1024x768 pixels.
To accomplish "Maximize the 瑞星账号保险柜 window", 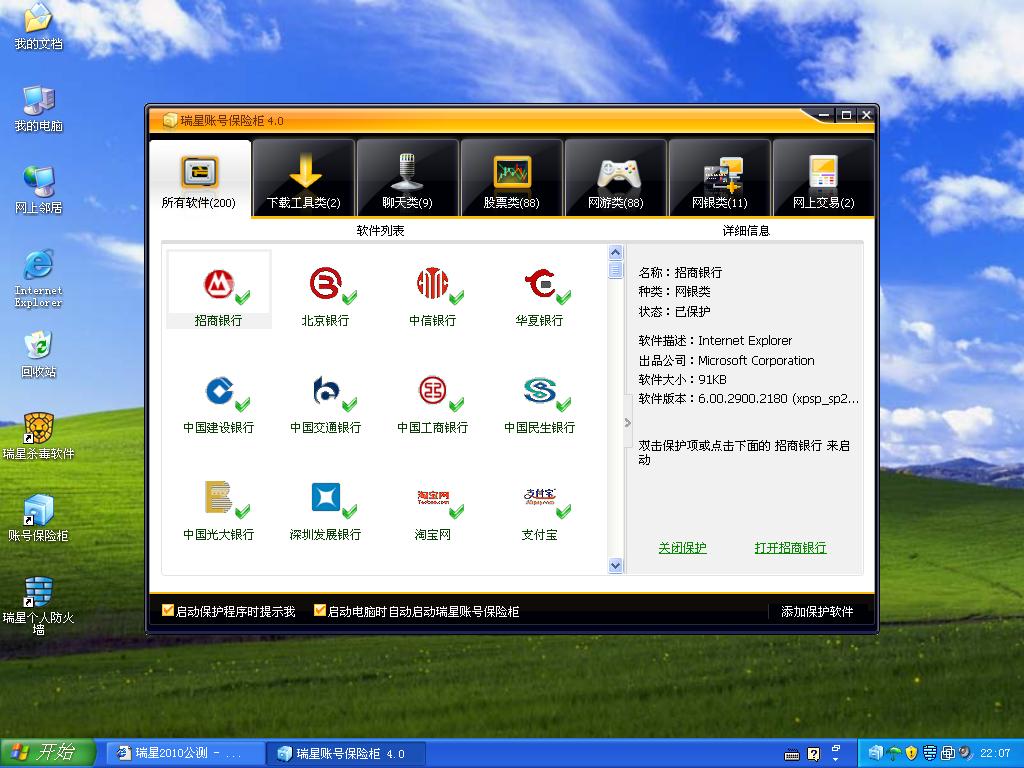I will click(846, 116).
